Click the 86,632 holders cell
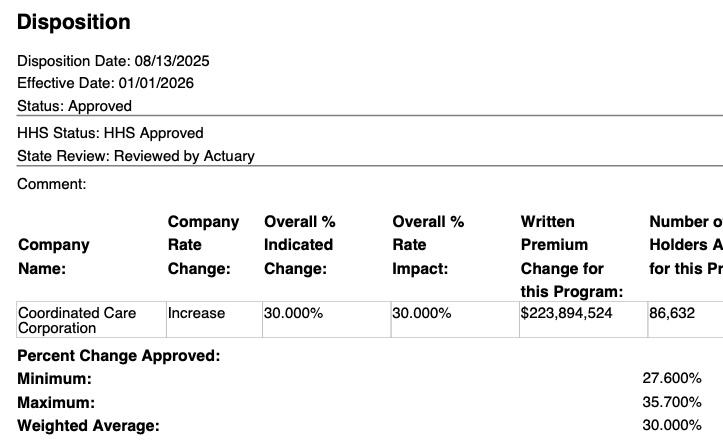 pyautogui.click(x=672, y=313)
